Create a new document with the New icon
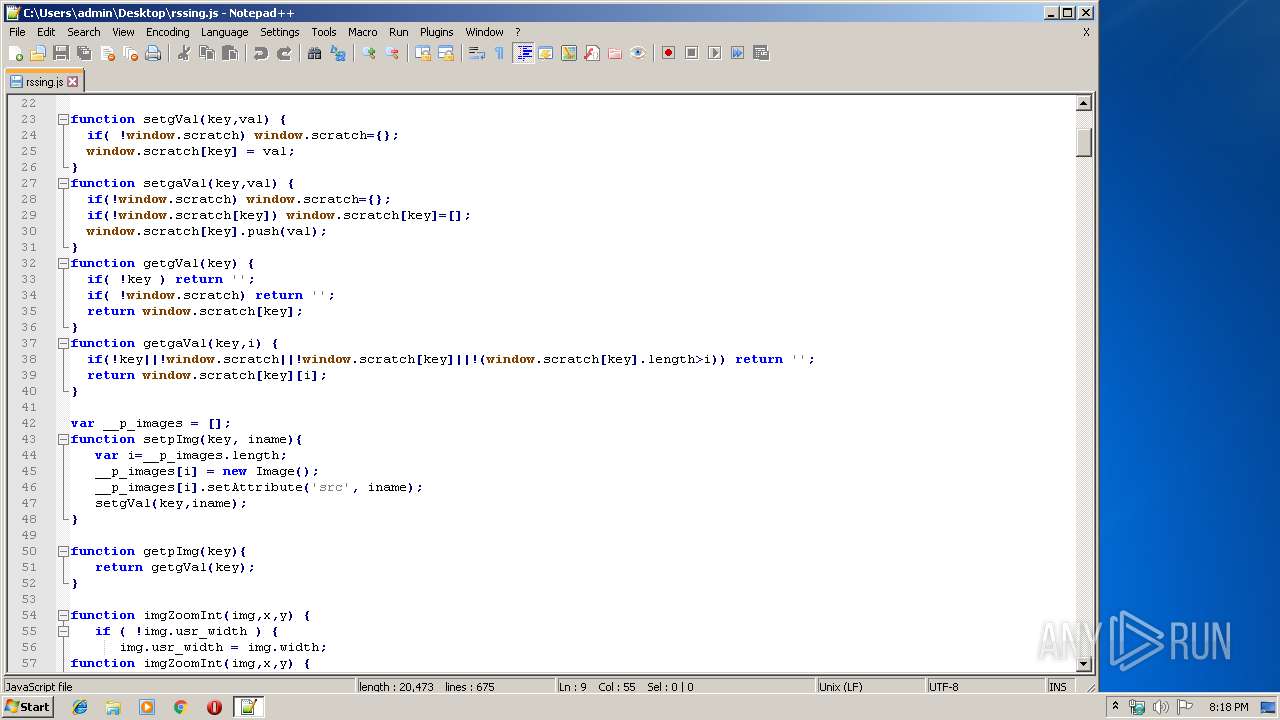 click(x=16, y=53)
